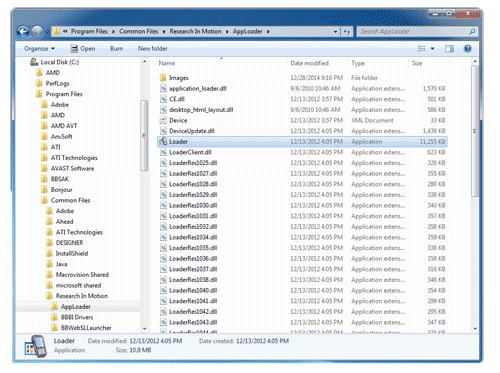This screenshot has width=500, height=373.
Task: Click Burn in the toolbar
Action: 116,49
